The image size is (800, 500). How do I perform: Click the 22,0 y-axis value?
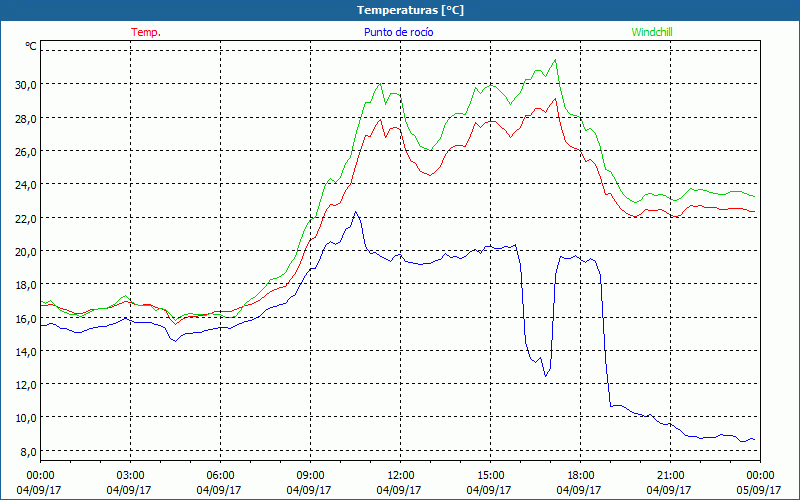coord(26,218)
